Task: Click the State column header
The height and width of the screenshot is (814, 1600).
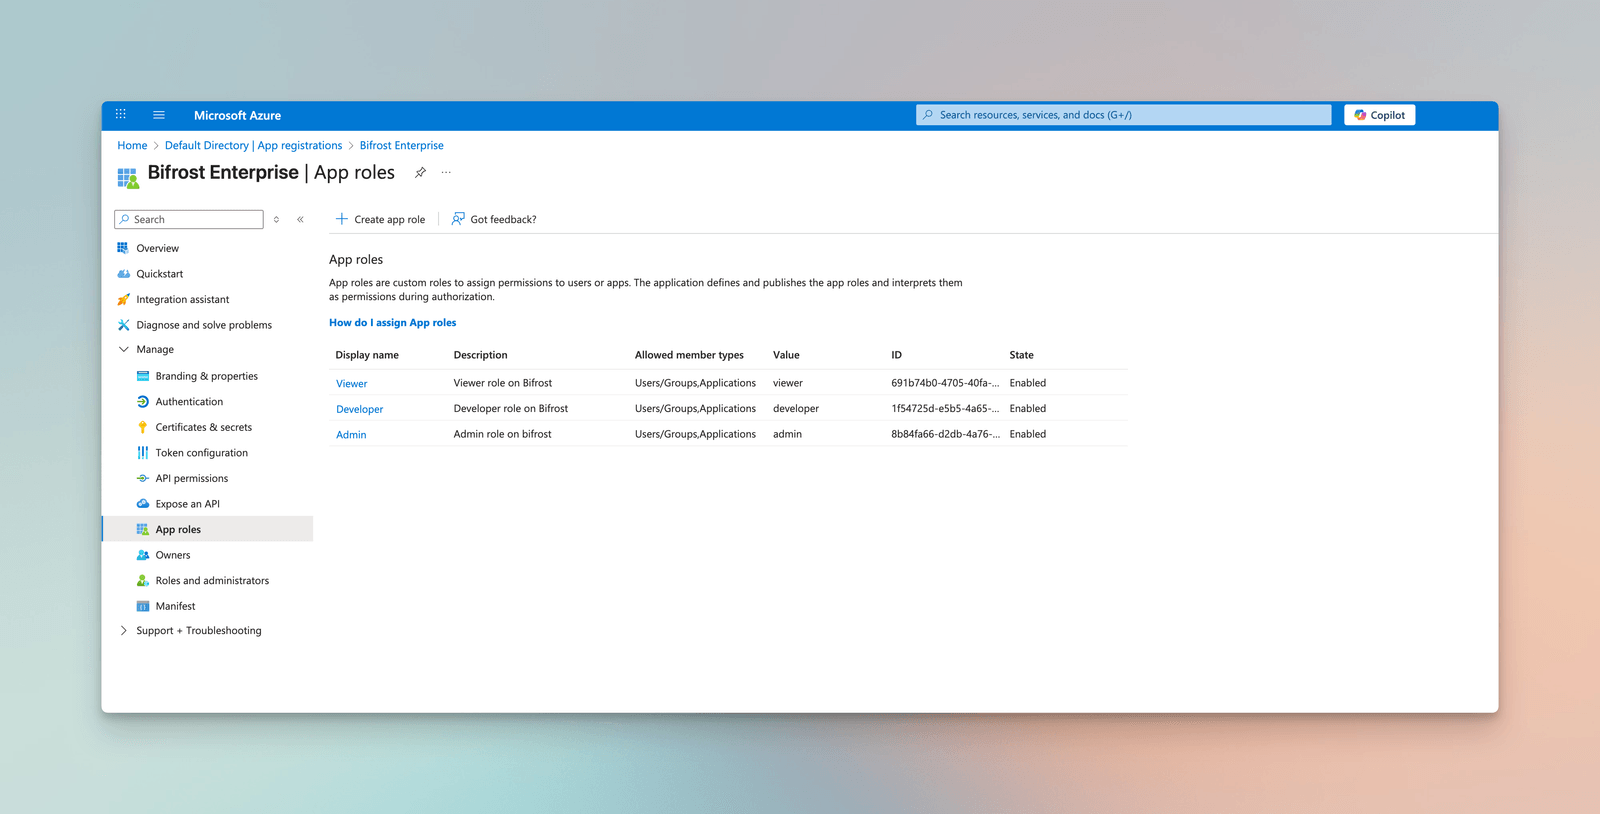Action: point(1021,355)
